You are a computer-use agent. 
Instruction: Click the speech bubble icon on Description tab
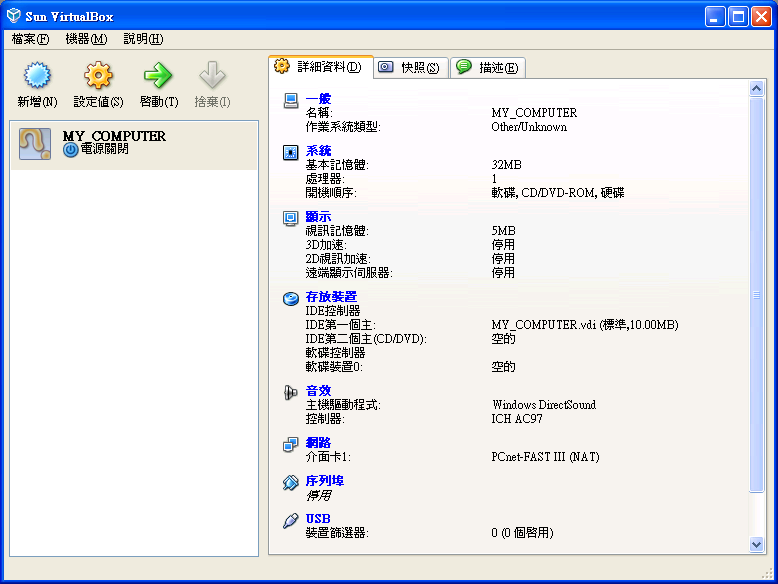[464, 66]
